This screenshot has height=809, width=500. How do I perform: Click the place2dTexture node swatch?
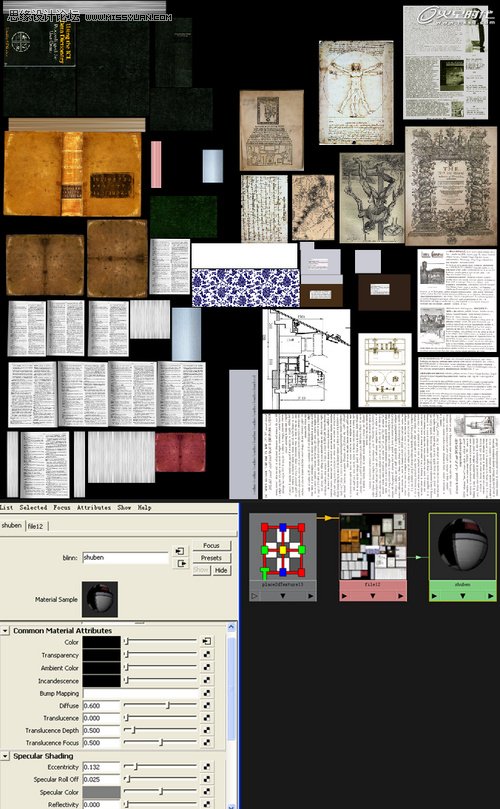coord(283,551)
